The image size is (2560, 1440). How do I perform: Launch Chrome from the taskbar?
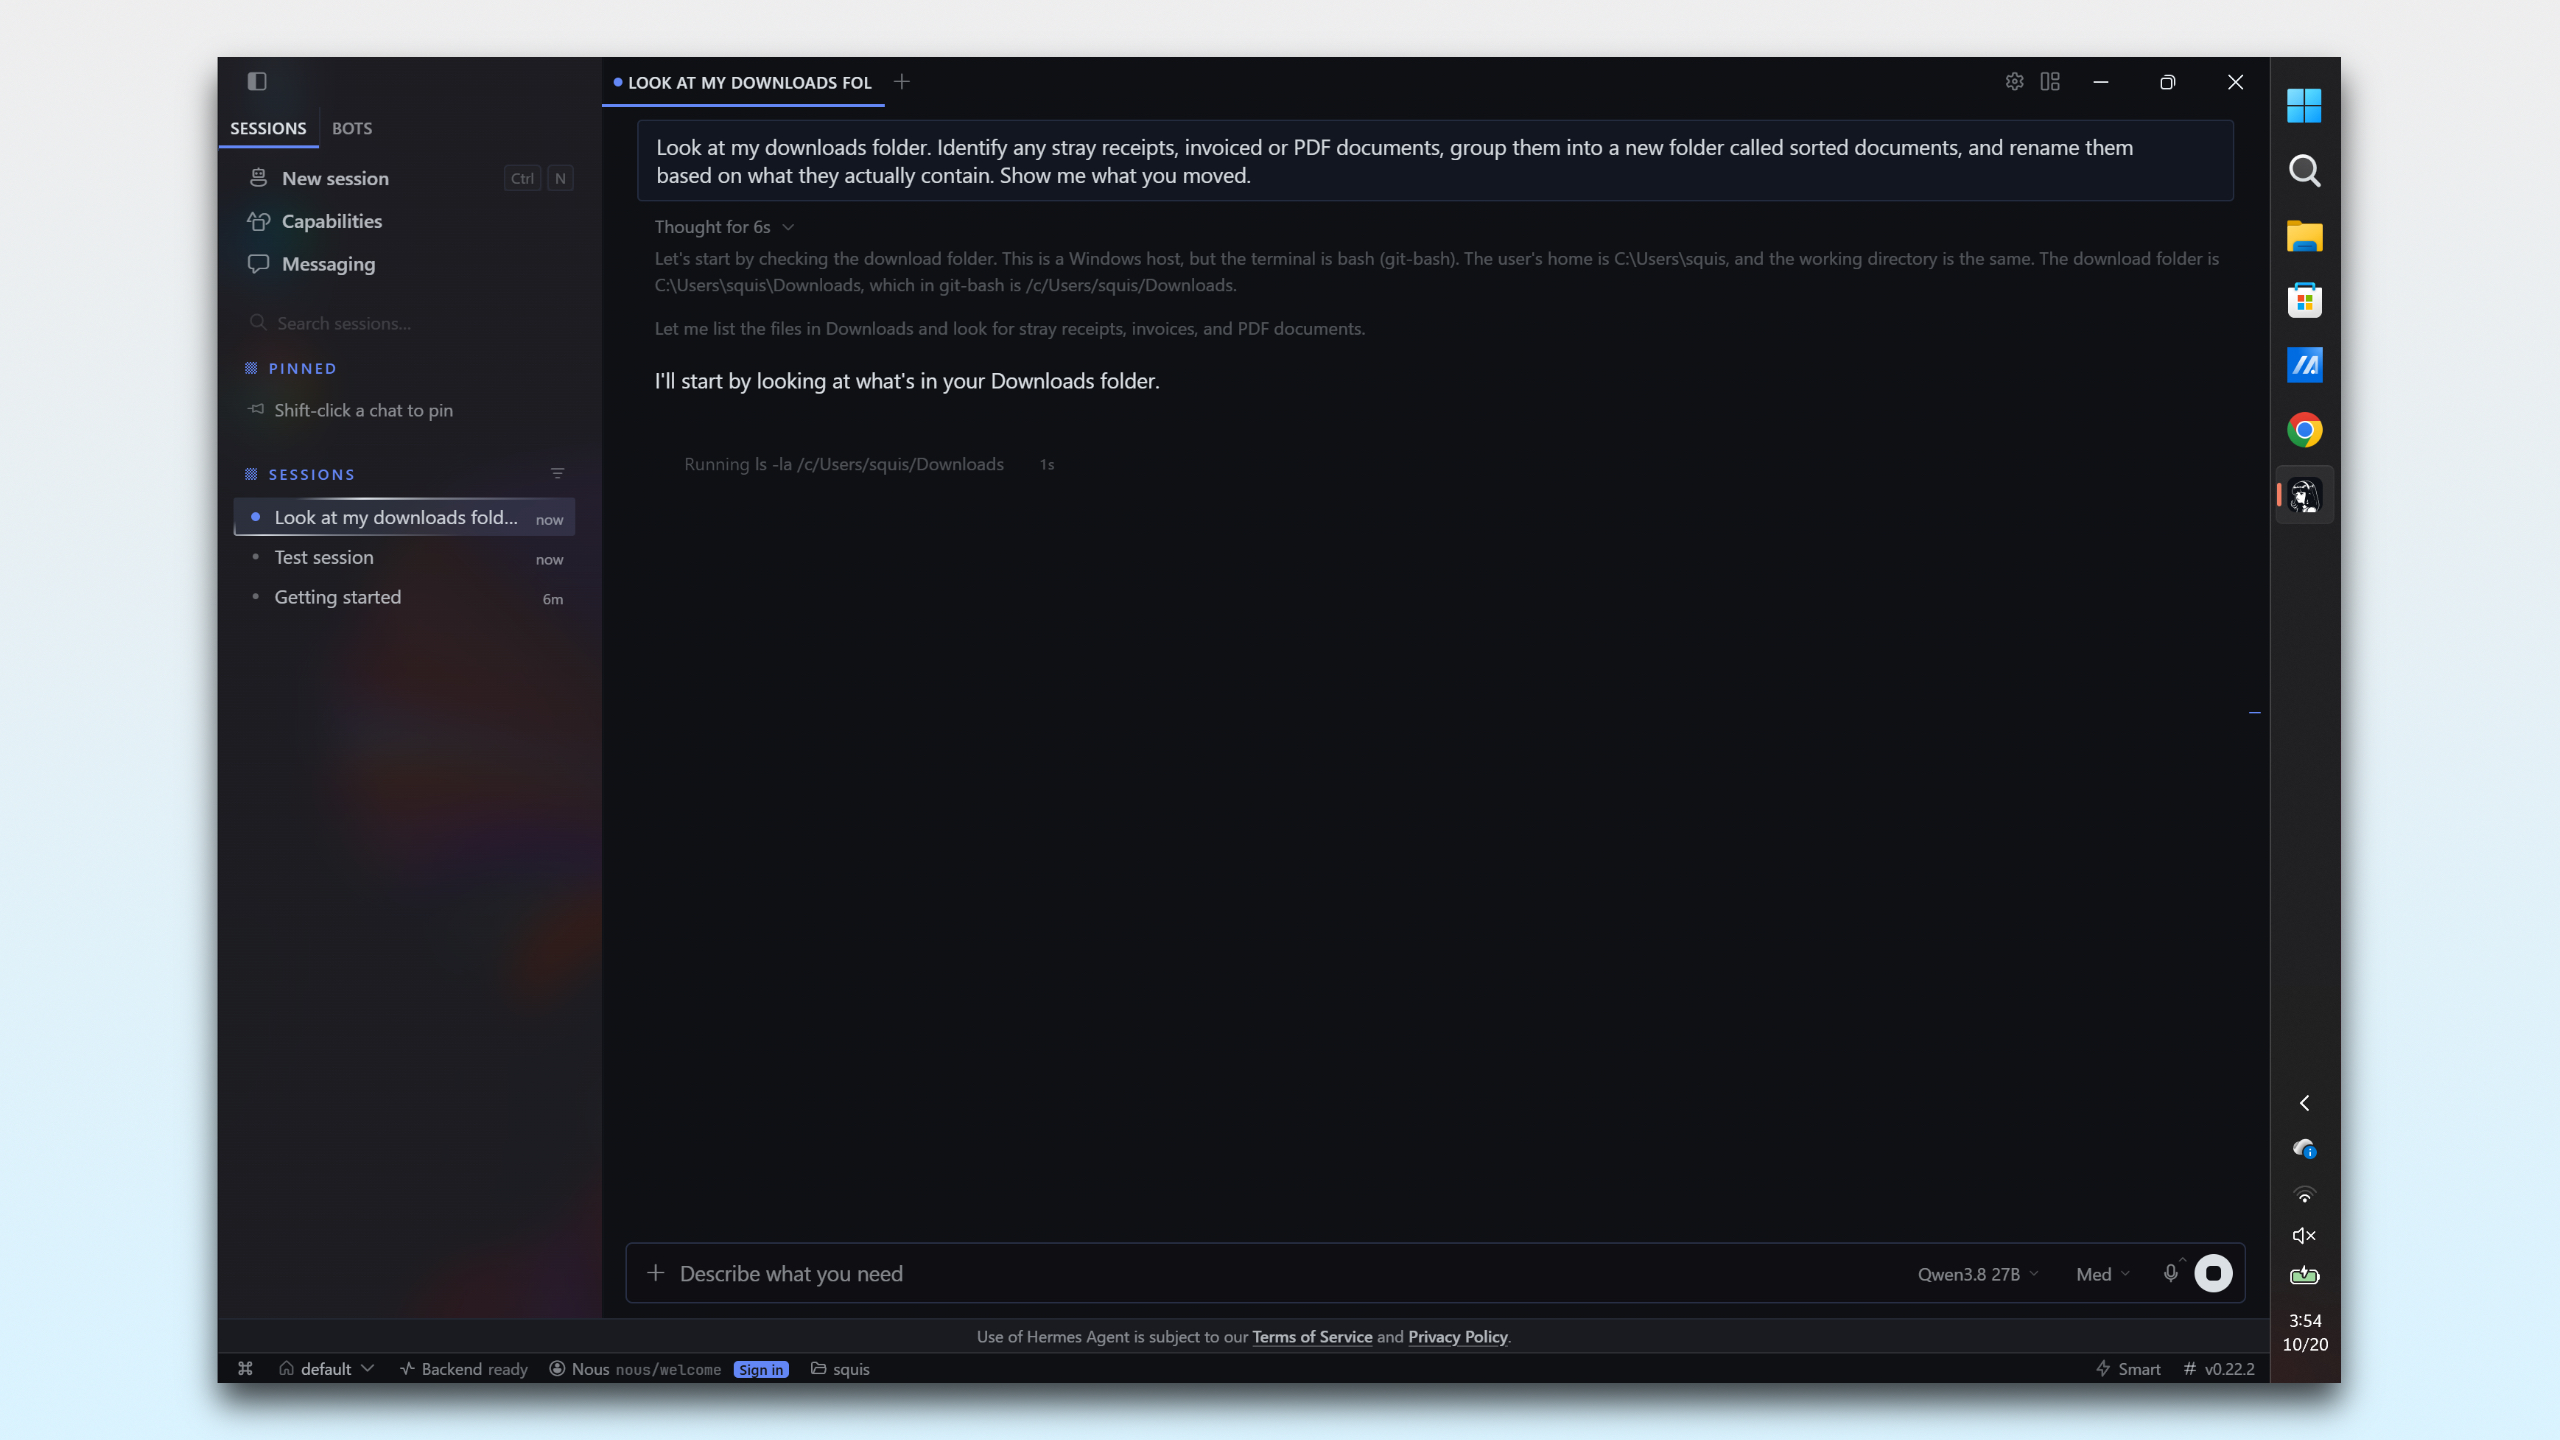[x=2304, y=430]
